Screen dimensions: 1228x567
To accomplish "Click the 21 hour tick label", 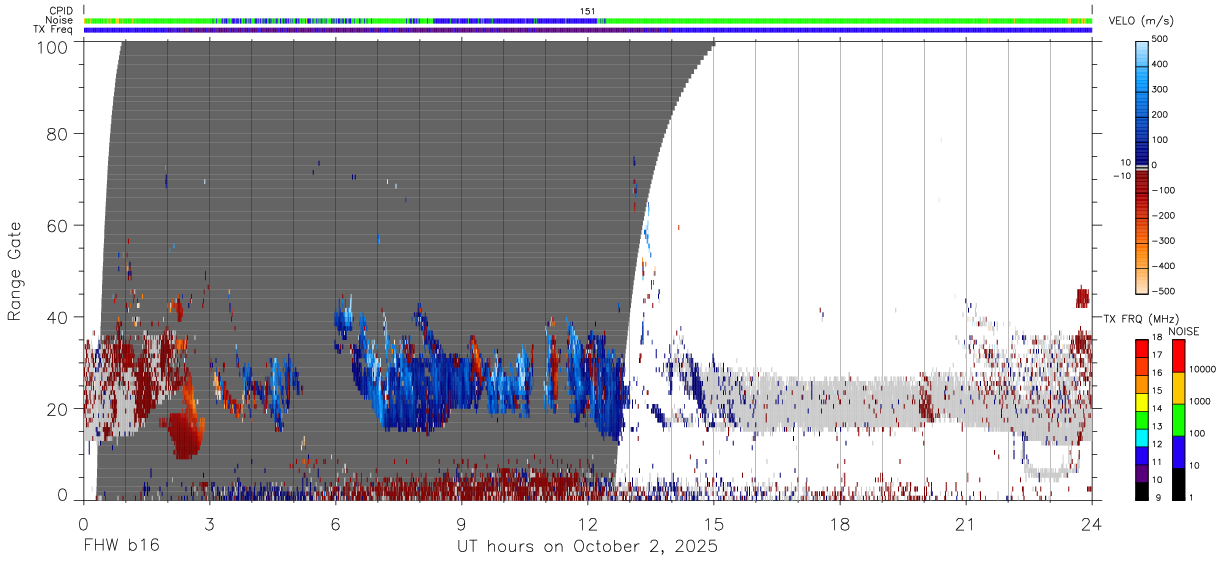I will click(x=966, y=523).
